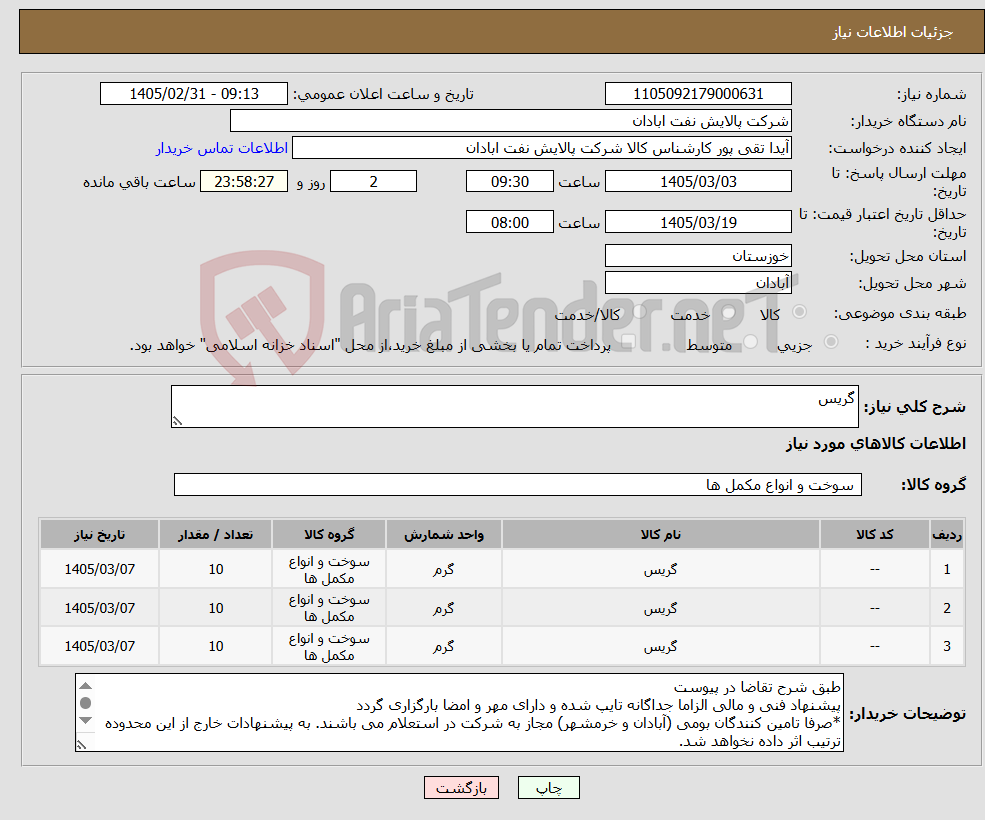Click the price validity date 1405/03/19
Viewport: 985px width, 820px height.
click(x=698, y=222)
